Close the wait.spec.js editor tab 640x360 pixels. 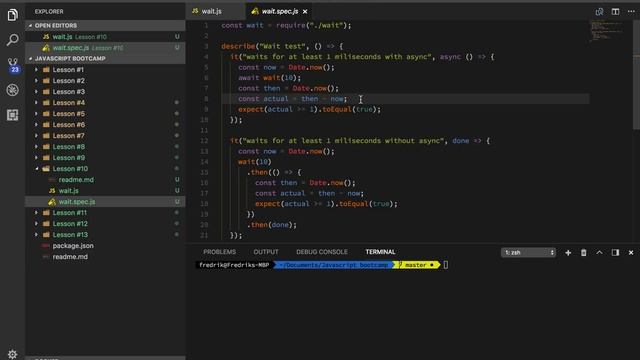305,12
